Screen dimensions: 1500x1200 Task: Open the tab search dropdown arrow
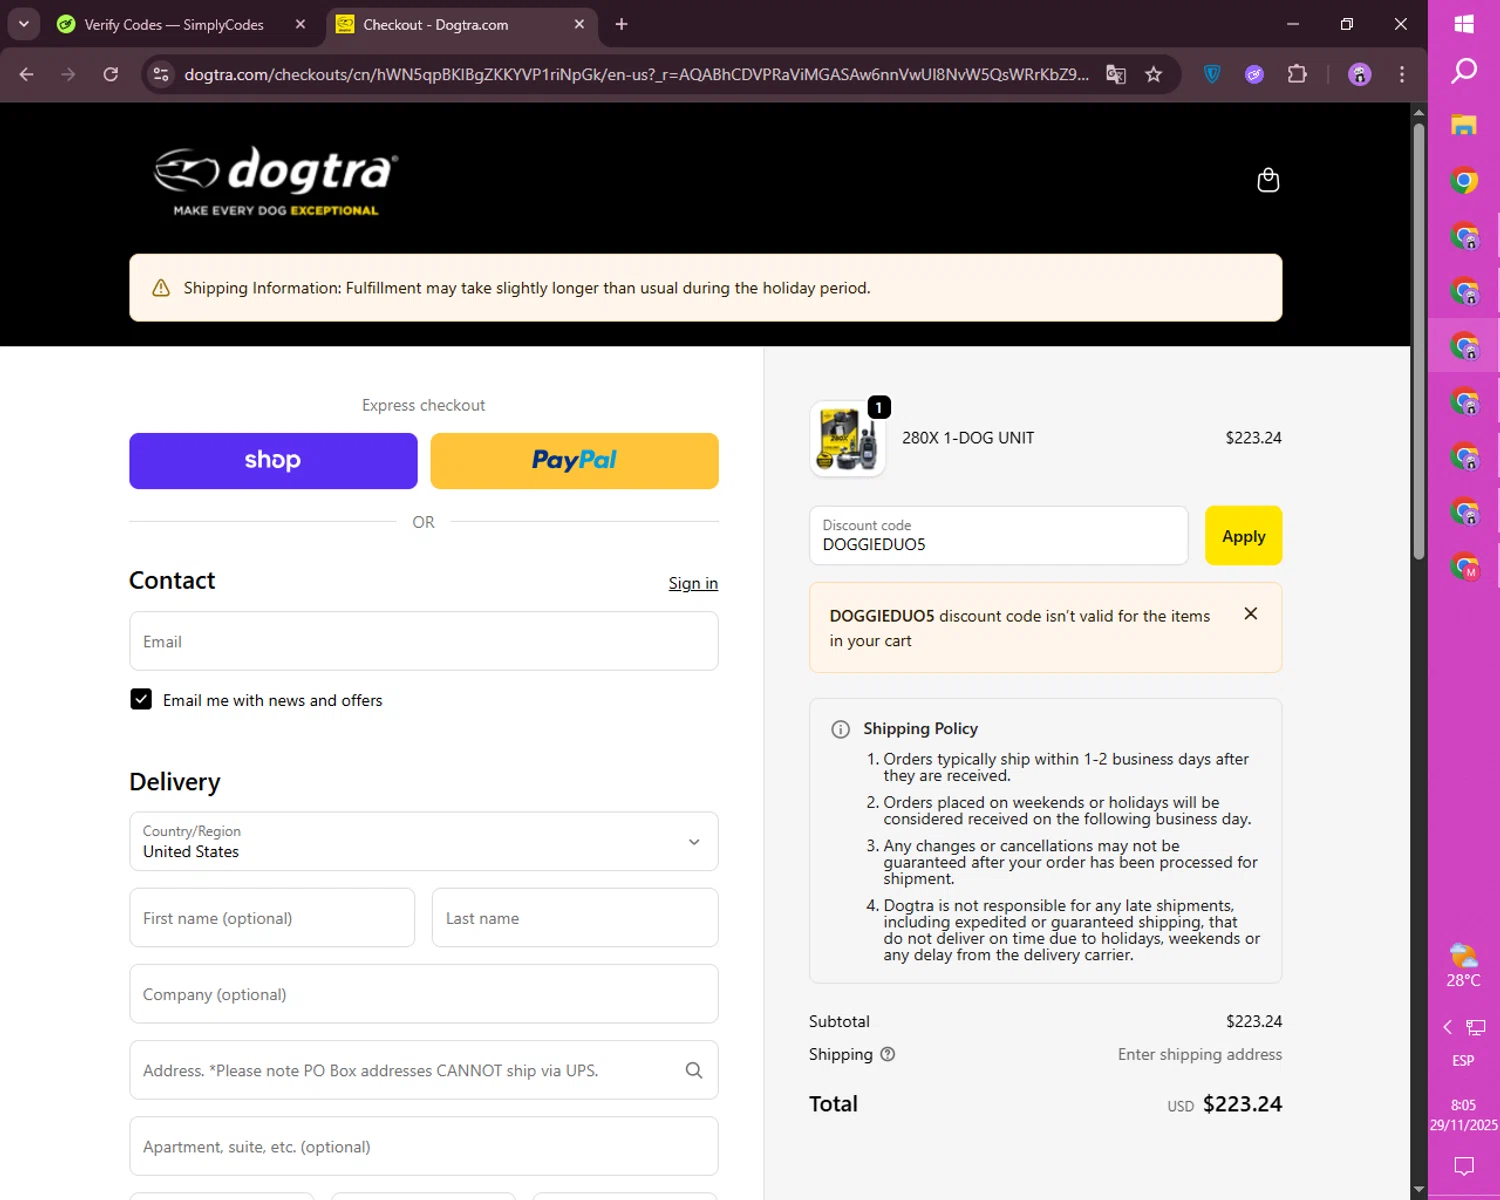(23, 24)
